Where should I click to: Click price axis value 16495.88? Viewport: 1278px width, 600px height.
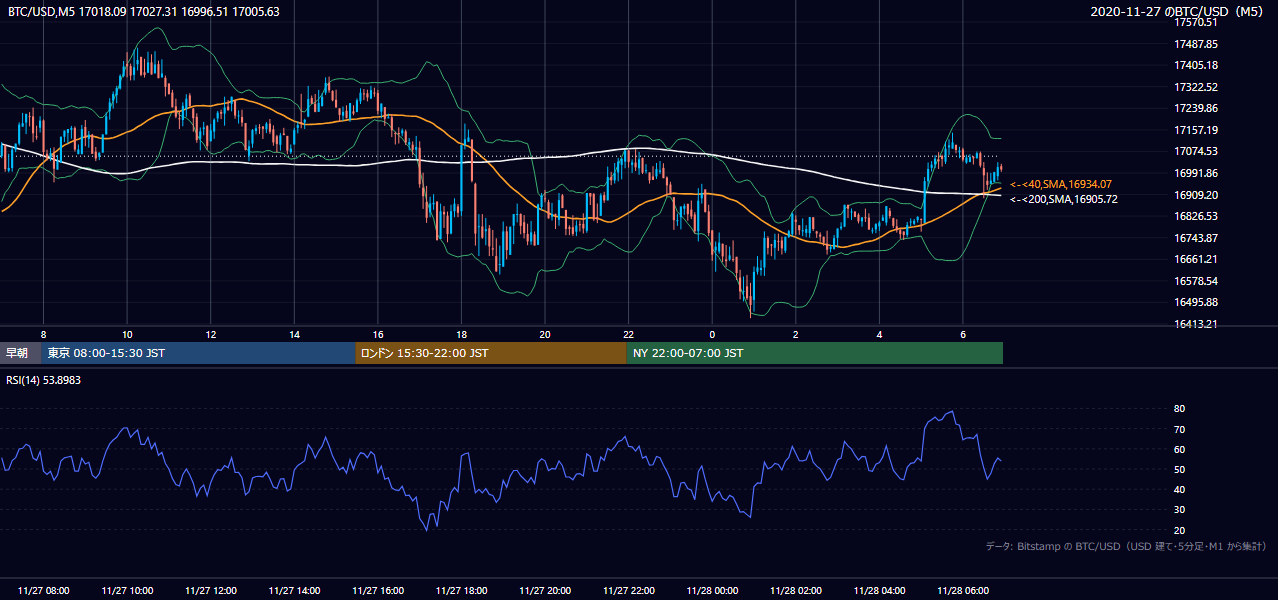tap(1196, 302)
